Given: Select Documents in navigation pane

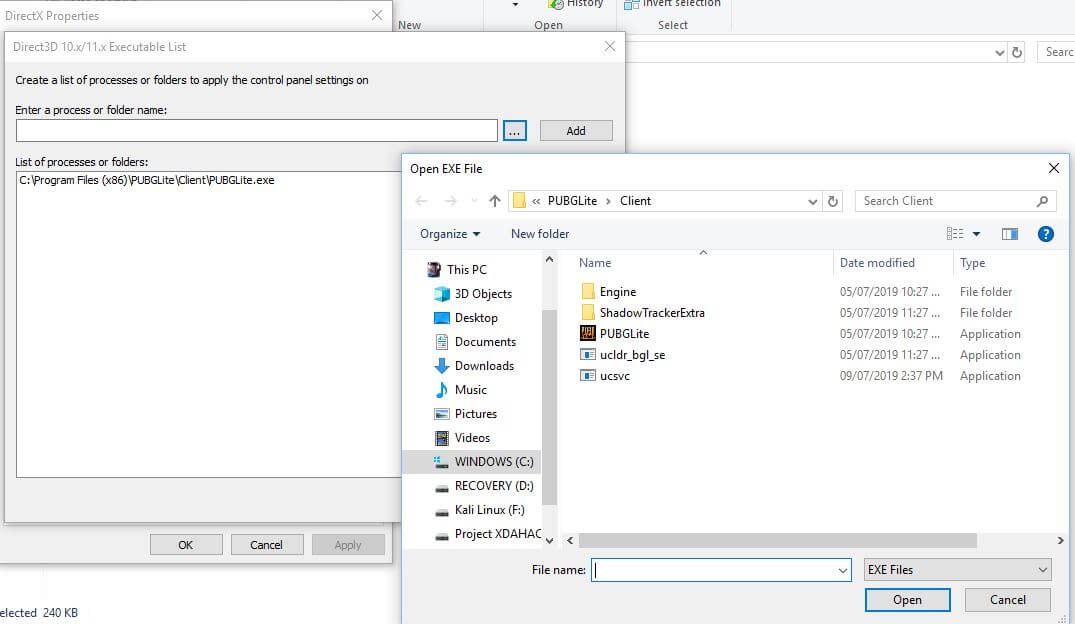Looking at the screenshot, I should pos(485,341).
